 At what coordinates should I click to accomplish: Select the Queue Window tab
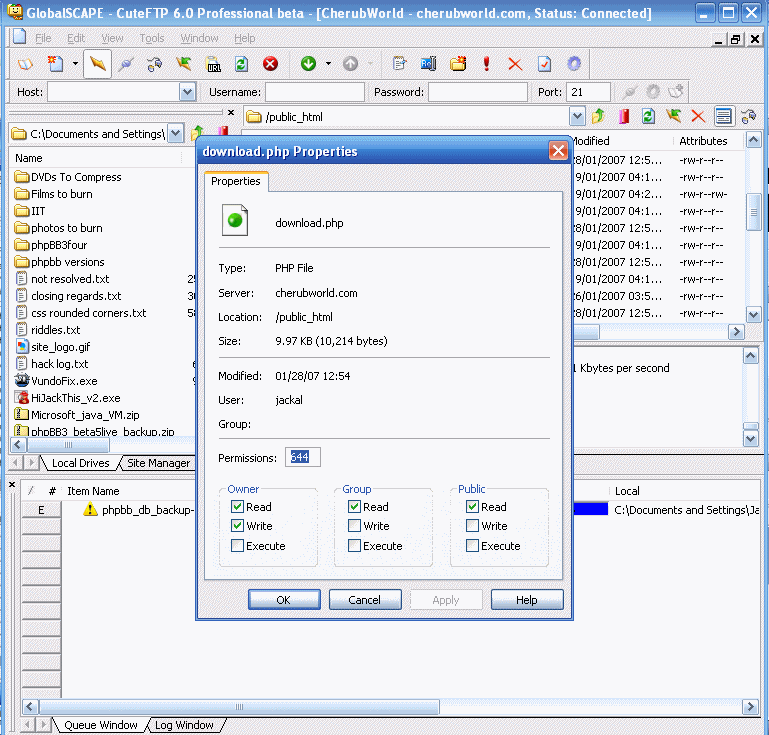[101, 725]
